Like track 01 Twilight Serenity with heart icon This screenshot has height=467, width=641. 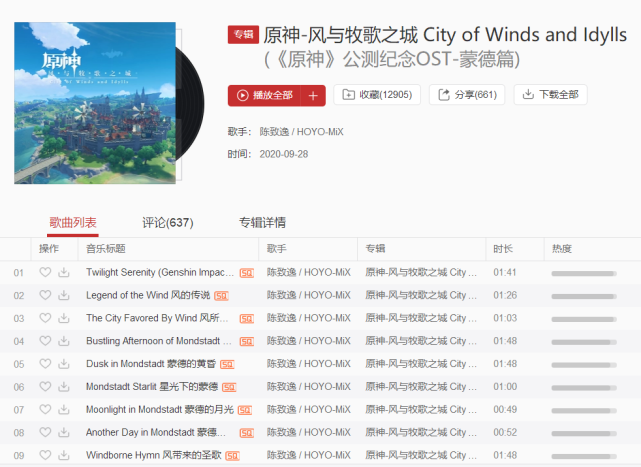pyautogui.click(x=45, y=272)
